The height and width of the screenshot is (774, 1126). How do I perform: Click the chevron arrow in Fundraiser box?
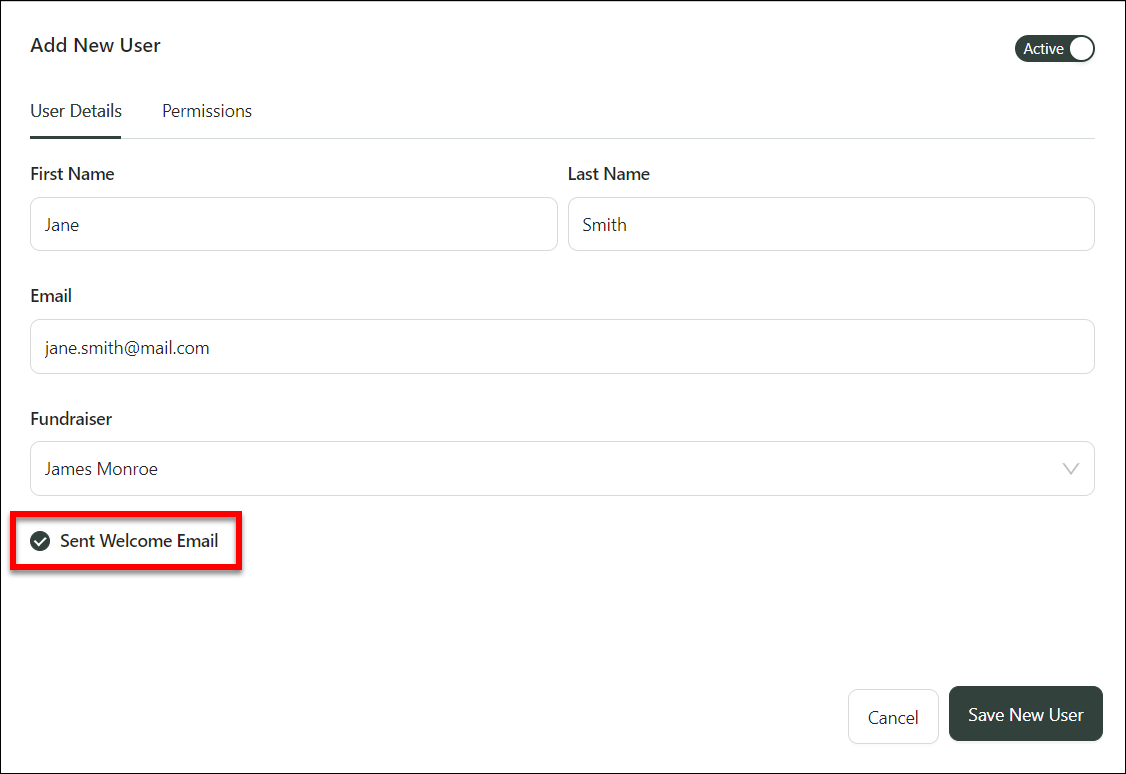(x=1070, y=469)
